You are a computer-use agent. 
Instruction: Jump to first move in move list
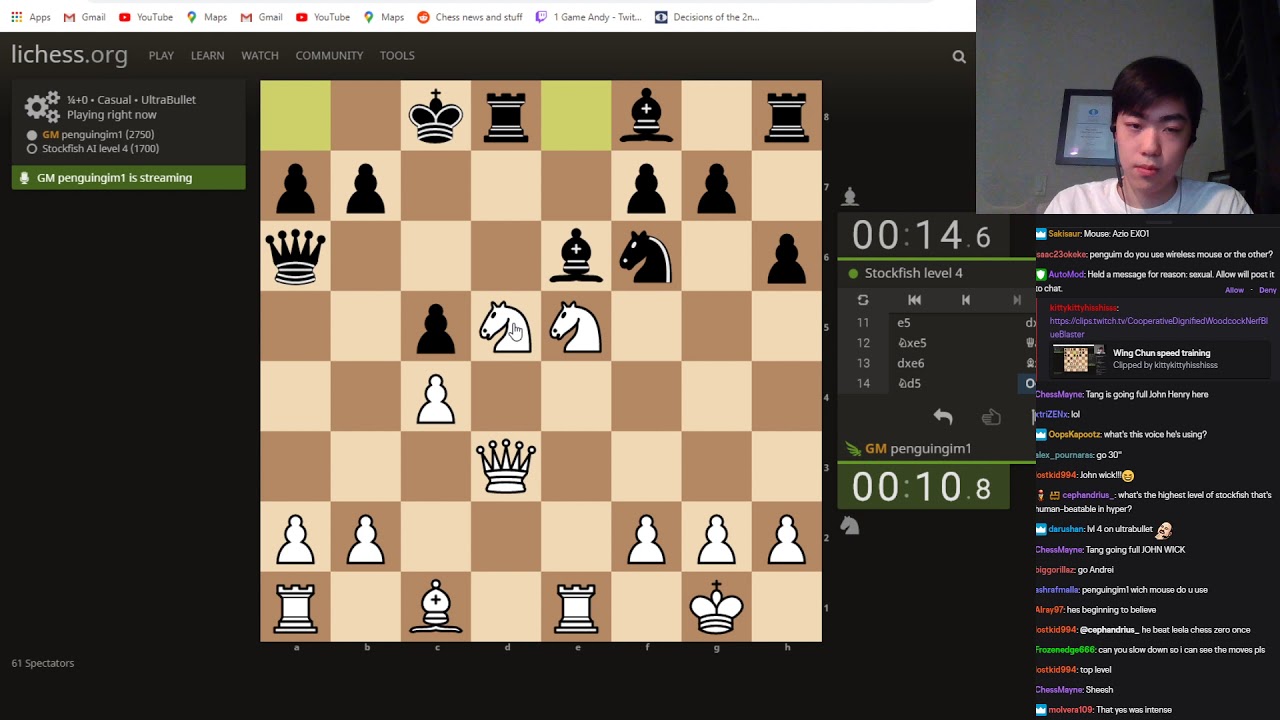(914, 300)
